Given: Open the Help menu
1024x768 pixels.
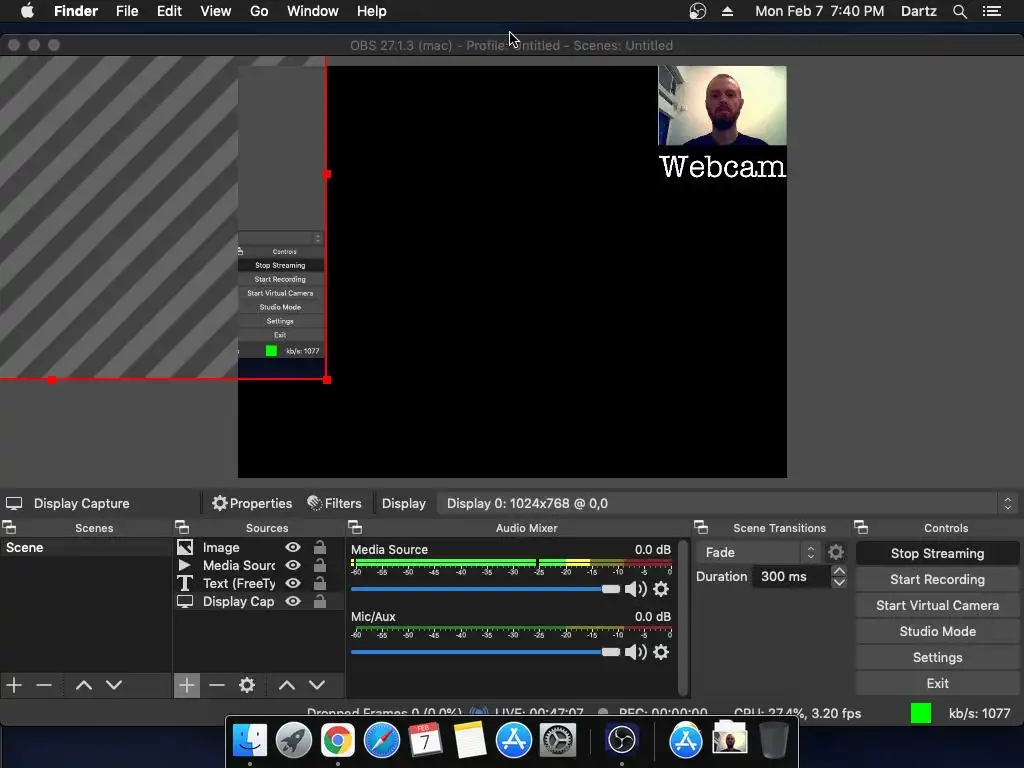Looking at the screenshot, I should [x=372, y=11].
